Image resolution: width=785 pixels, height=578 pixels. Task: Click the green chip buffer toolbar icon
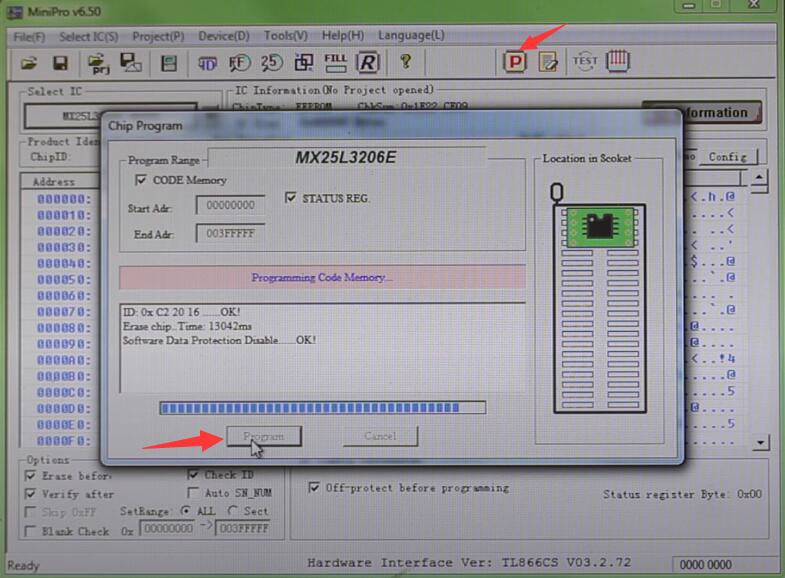coord(169,63)
